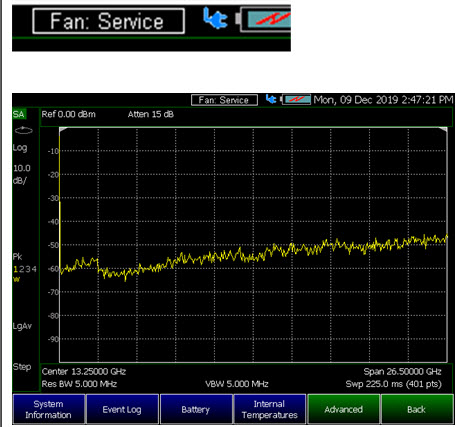Click the small Fan: Service status in analyzer bar
This screenshot has width=458, height=427.
coord(224,100)
